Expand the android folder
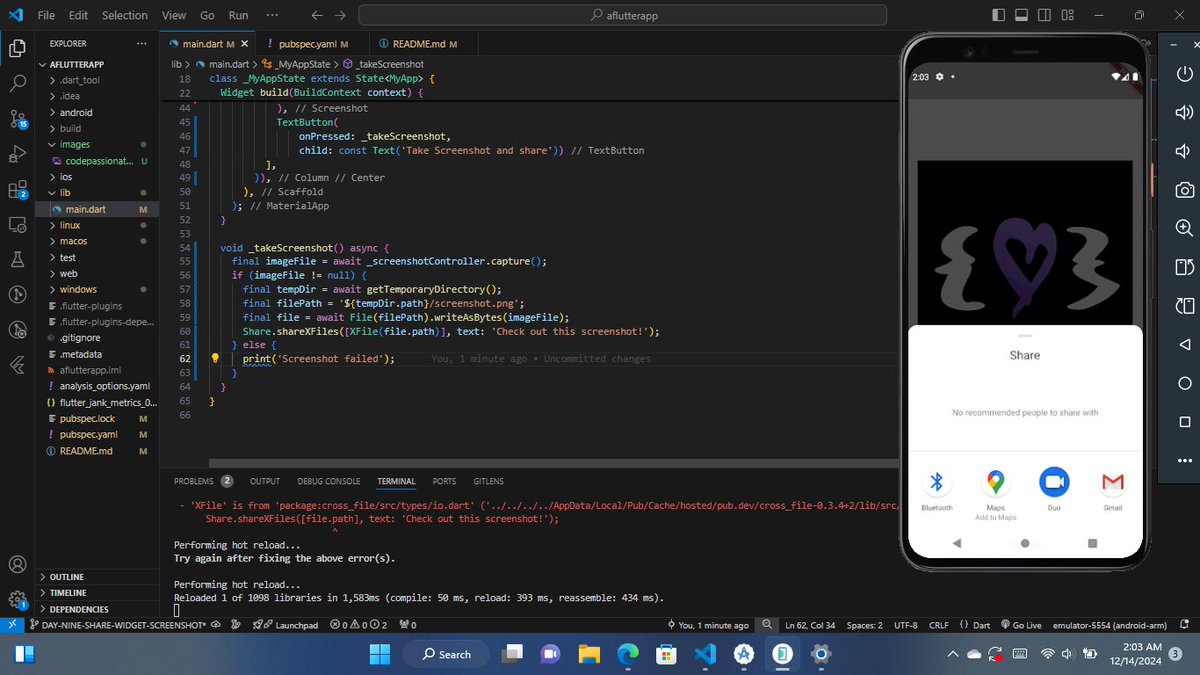 point(75,112)
